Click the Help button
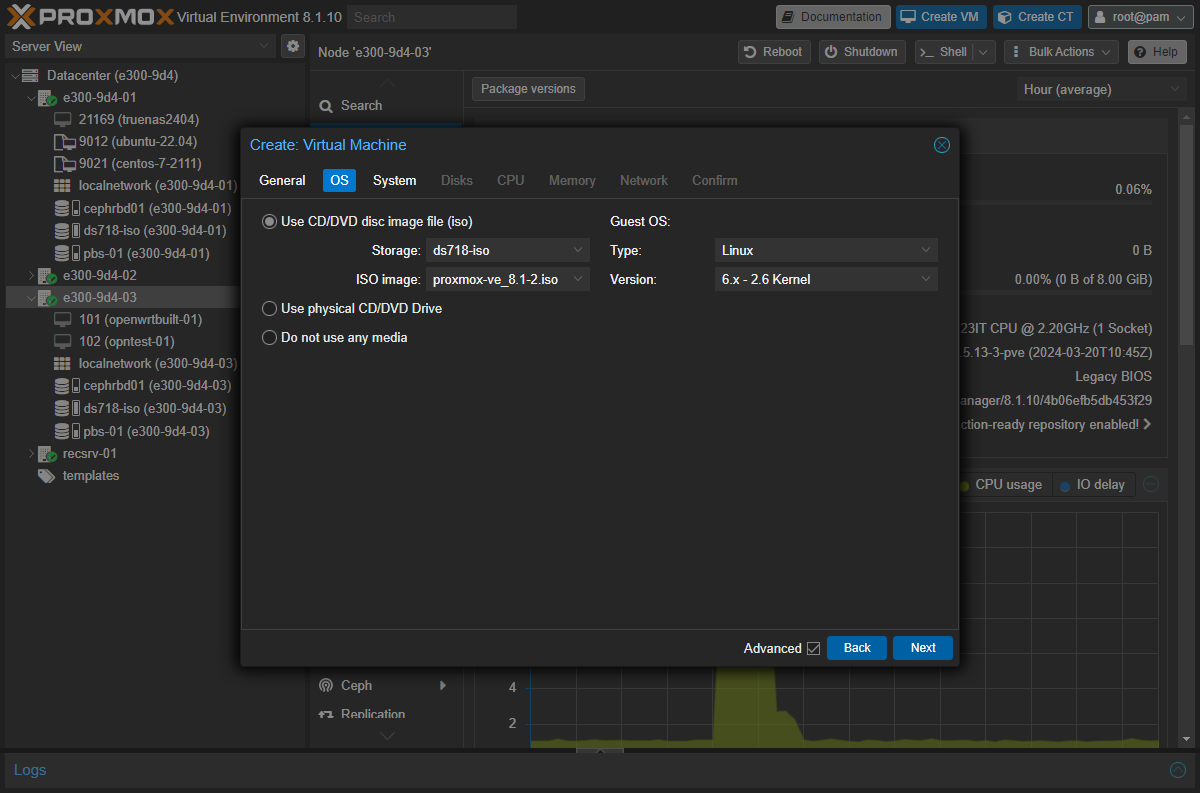This screenshot has width=1200, height=793. (x=1157, y=52)
